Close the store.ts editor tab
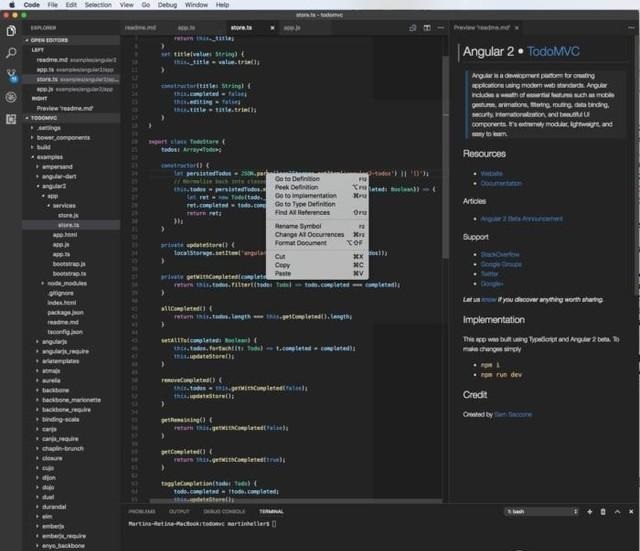The width and height of the screenshot is (640, 551). 272,28
